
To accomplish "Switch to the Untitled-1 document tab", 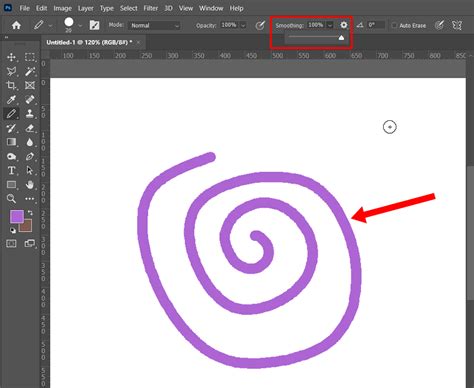I will pyautogui.click(x=89, y=42).
